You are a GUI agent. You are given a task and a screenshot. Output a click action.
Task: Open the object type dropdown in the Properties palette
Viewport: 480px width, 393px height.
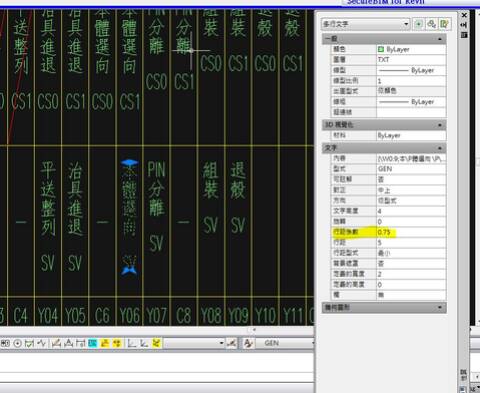tap(366, 24)
